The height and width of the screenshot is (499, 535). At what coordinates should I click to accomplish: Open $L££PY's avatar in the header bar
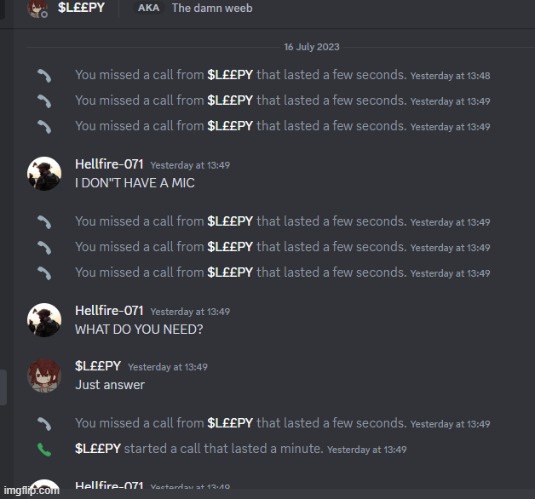[x=38, y=8]
